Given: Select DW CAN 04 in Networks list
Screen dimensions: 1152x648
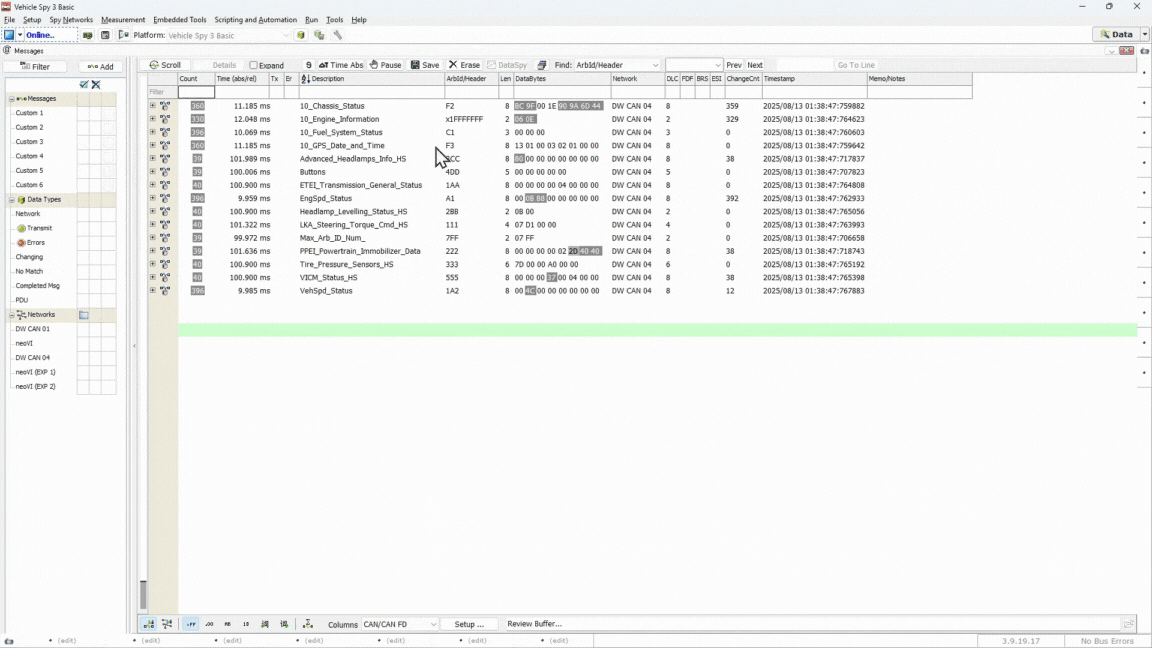Looking at the screenshot, I should coord(32,357).
